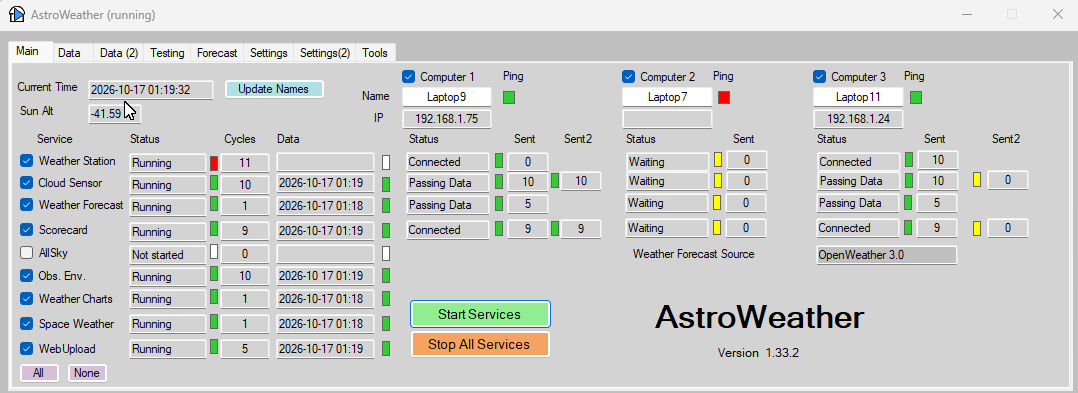This screenshot has height=393, width=1078.
Task: Click the All services selection button
Action: pos(38,373)
